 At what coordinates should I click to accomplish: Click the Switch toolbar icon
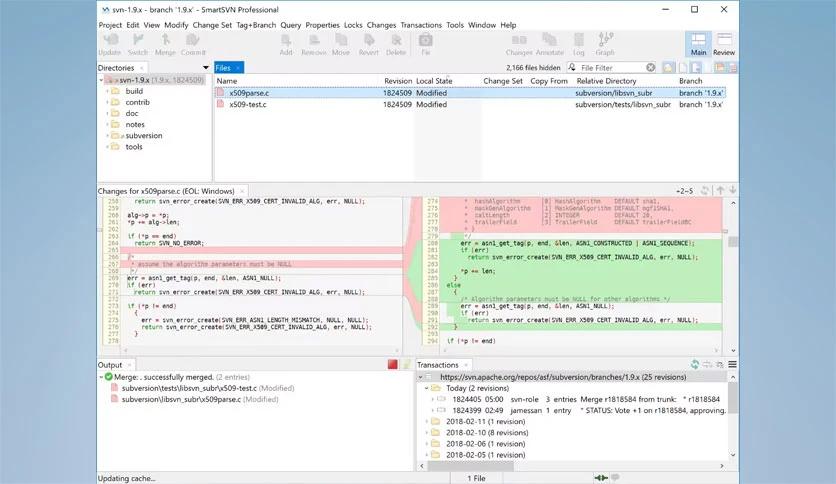138,43
